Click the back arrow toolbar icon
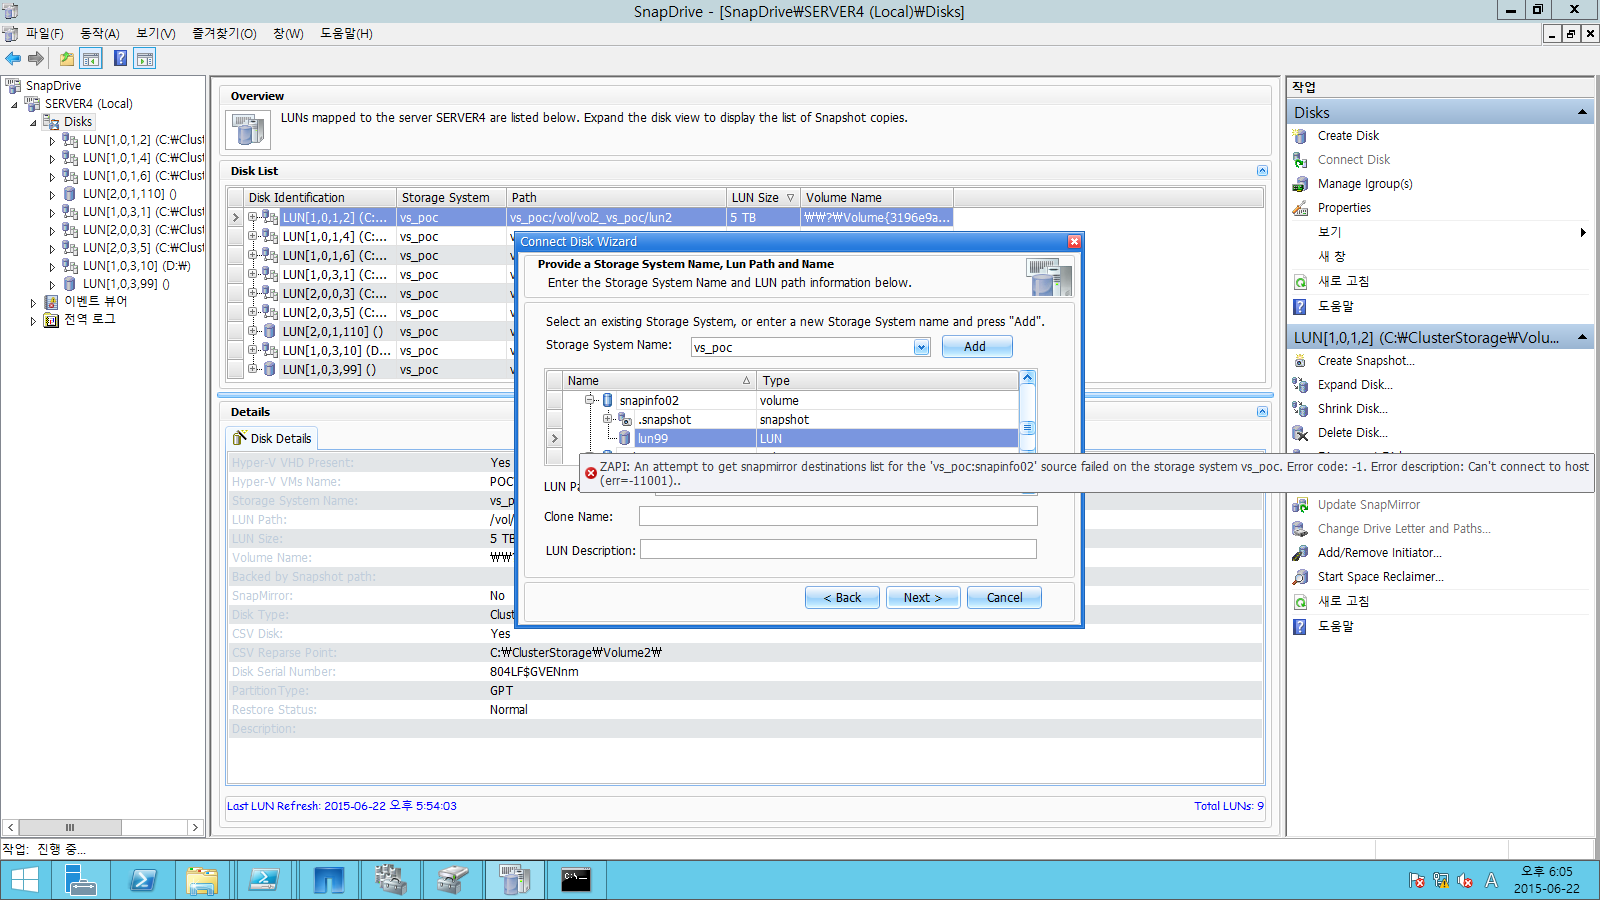Image resolution: width=1600 pixels, height=900 pixels. 14,59
